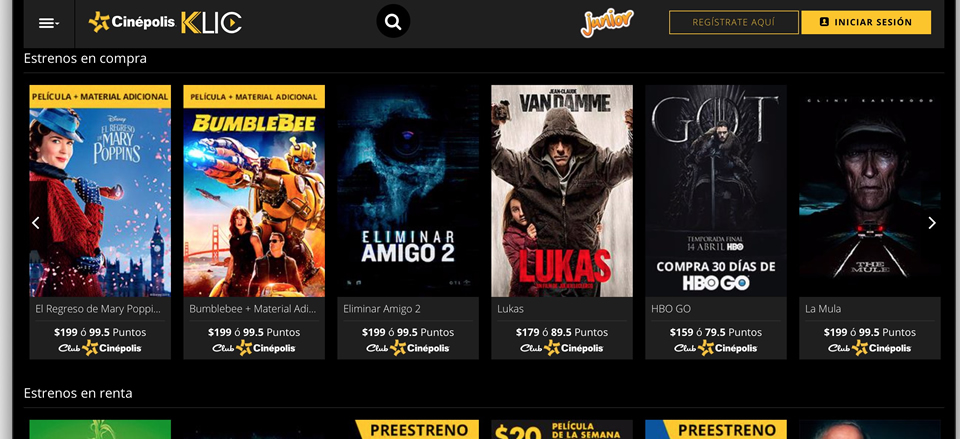Open the Bumblebee movie poster
The width and height of the screenshot is (960, 439).
coord(254,191)
